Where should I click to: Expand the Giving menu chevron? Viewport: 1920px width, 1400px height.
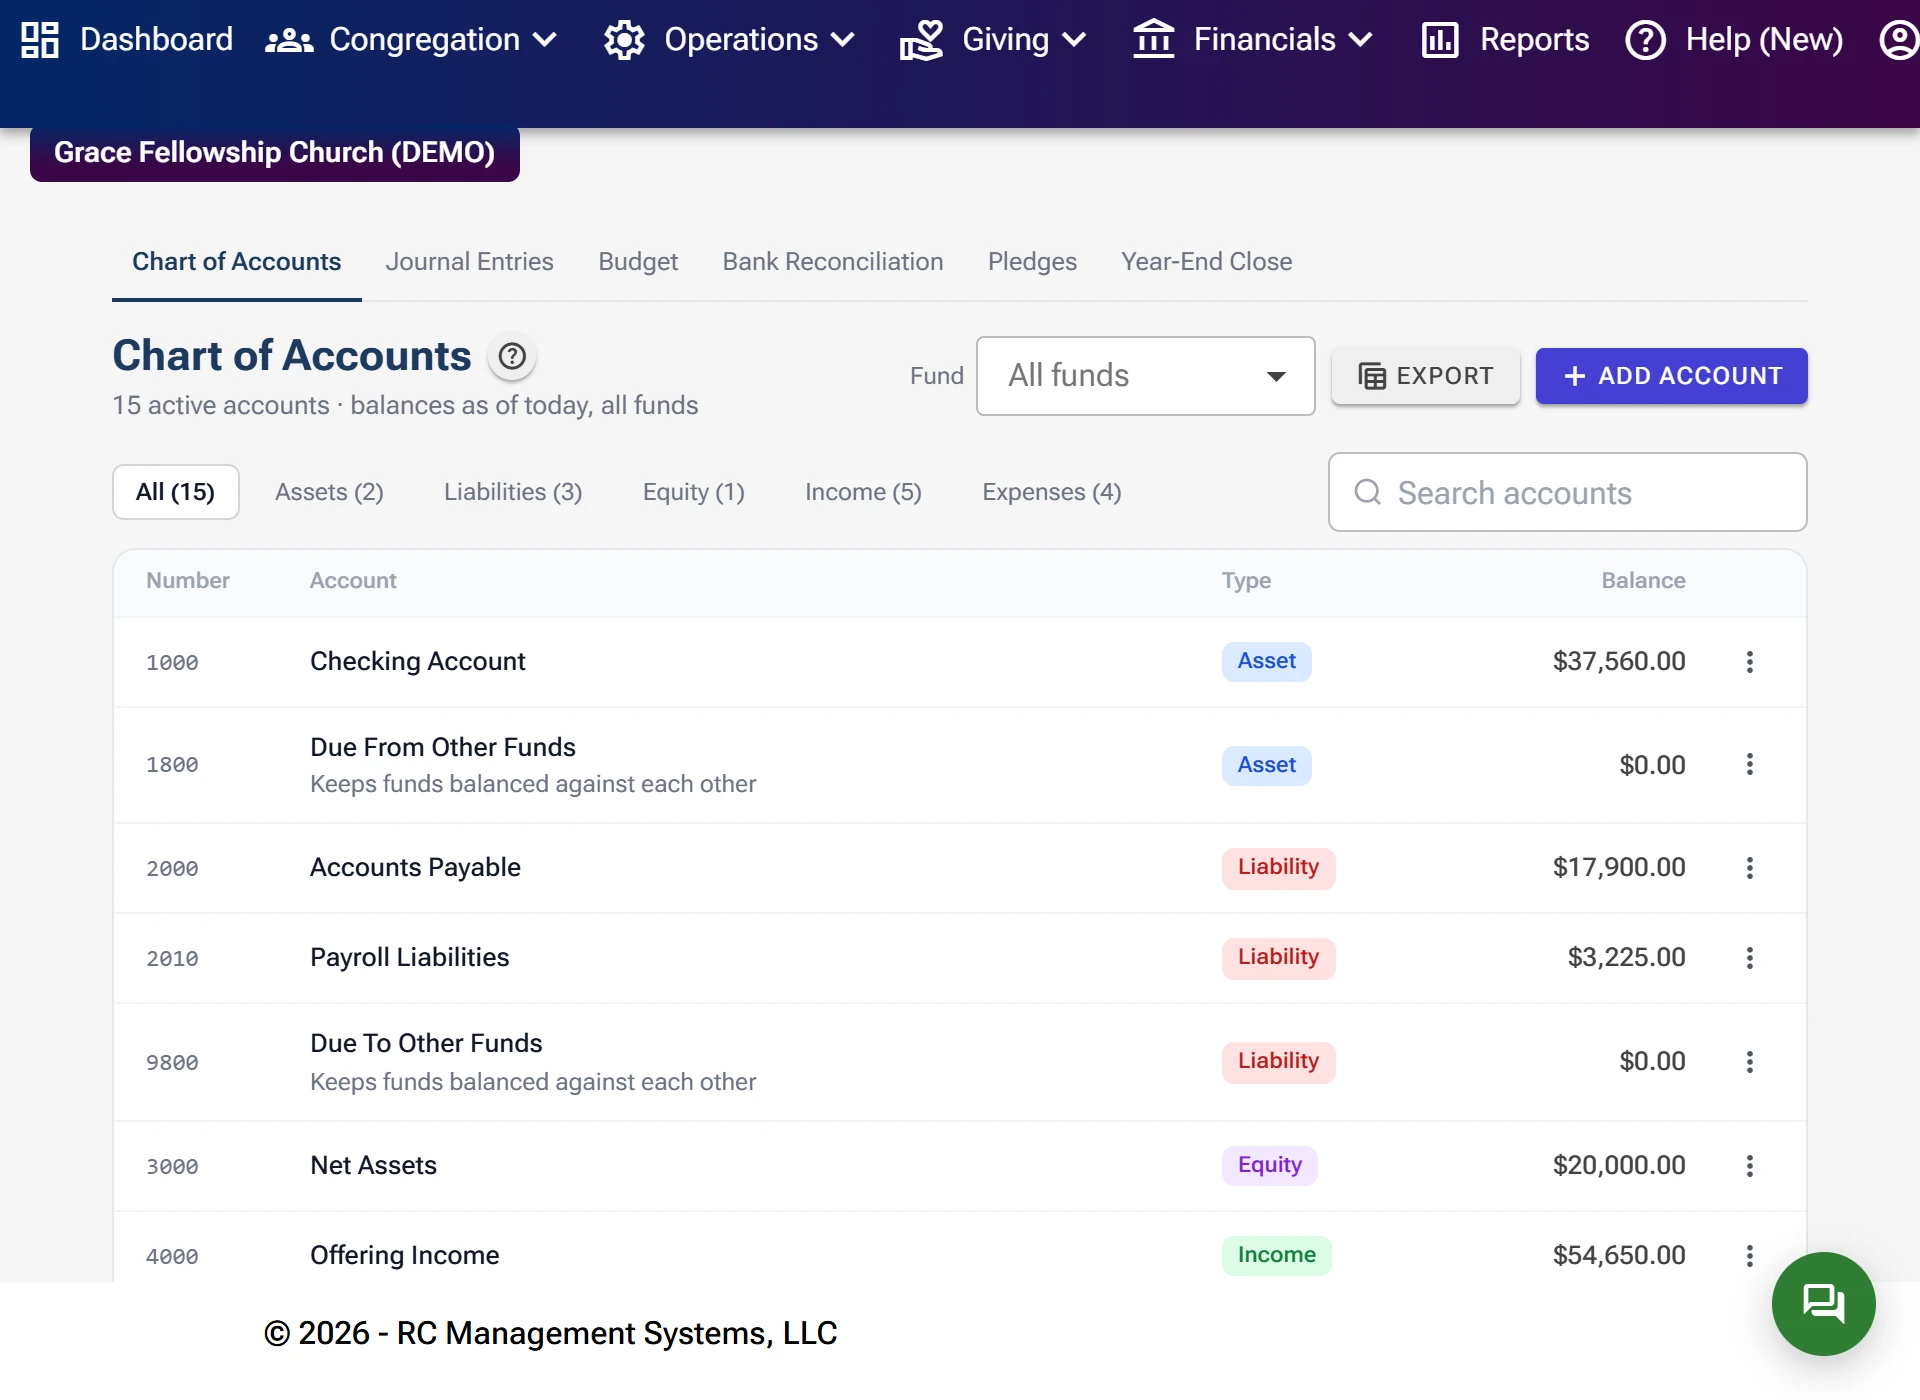point(1074,40)
